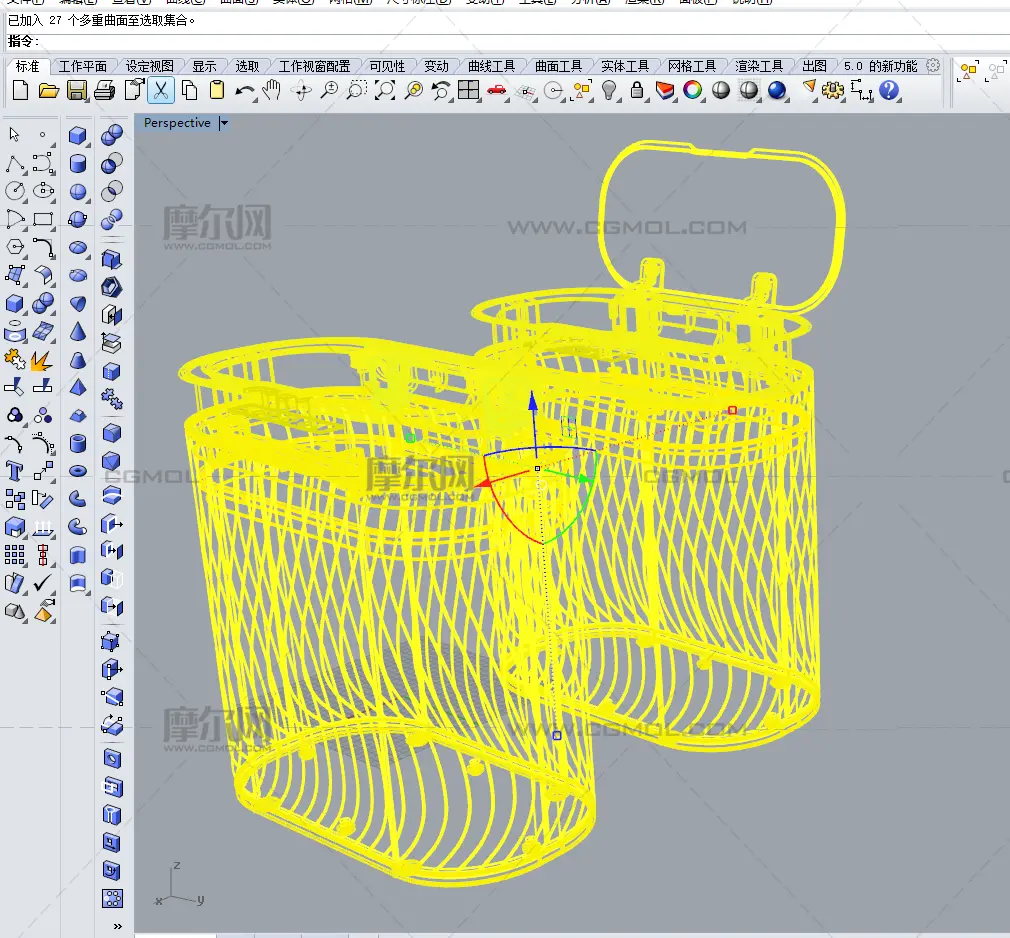Open the four-viewport layout icon
The image size is (1010, 938).
[468, 91]
